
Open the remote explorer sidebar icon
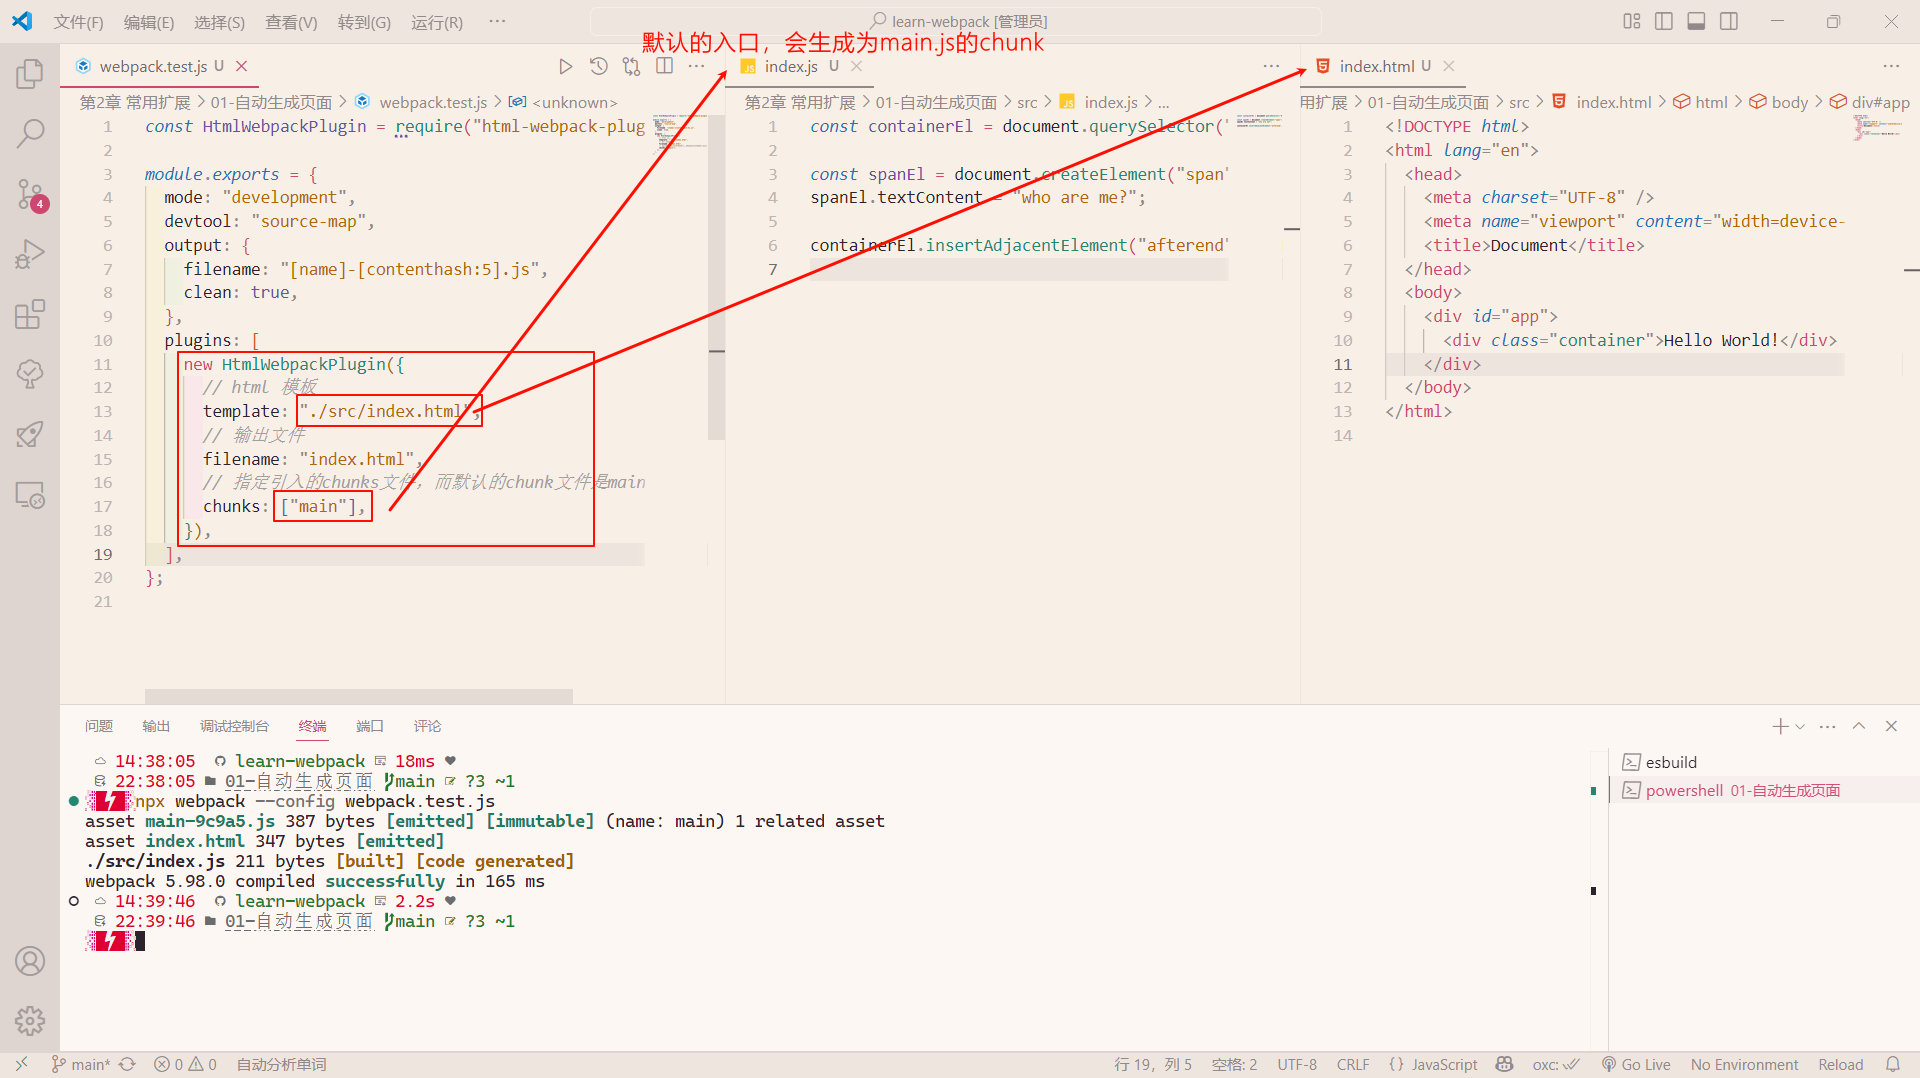30,495
